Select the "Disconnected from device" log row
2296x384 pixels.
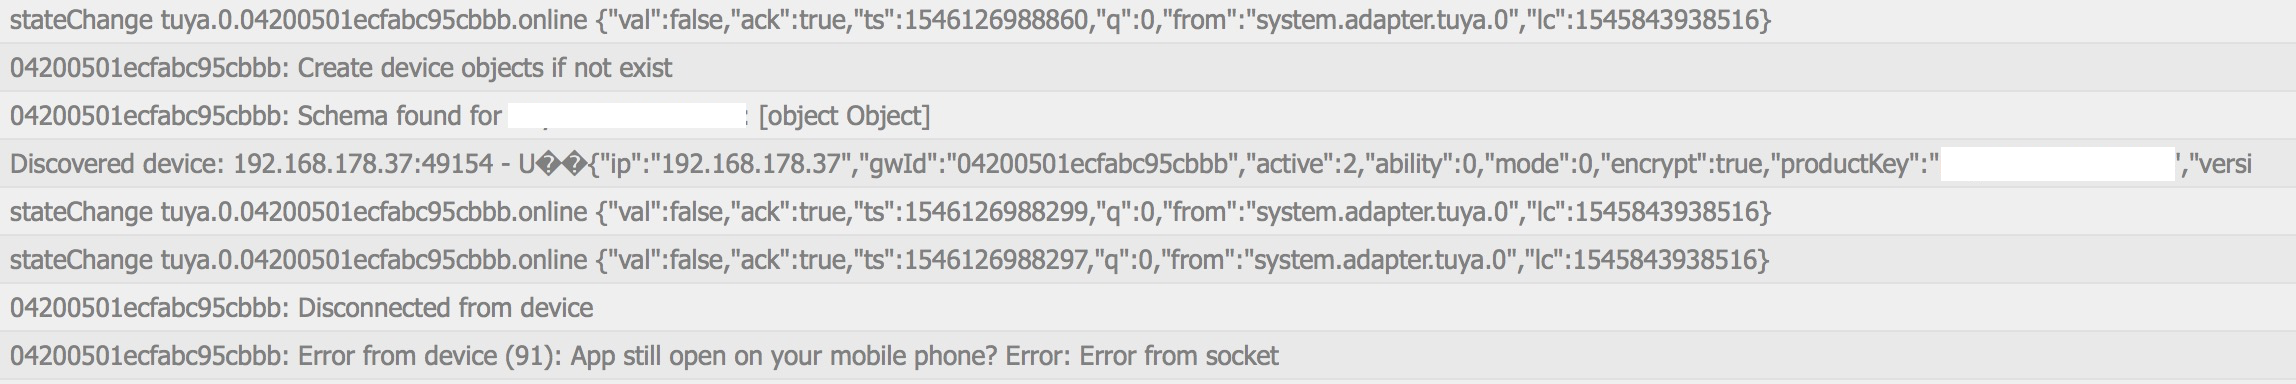[x=1148, y=308]
